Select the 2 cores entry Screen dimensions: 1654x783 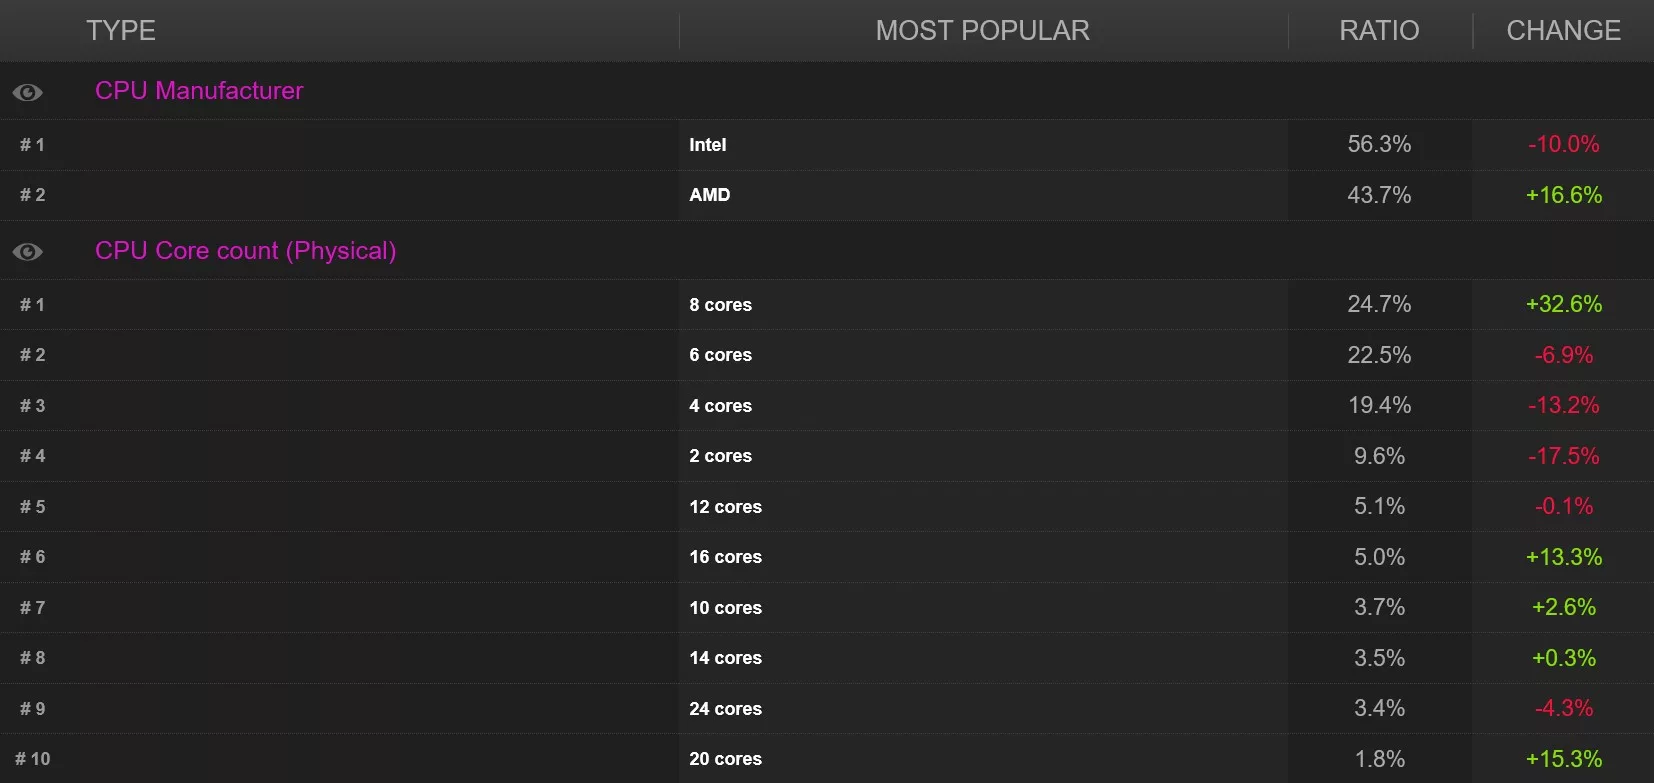(721, 456)
